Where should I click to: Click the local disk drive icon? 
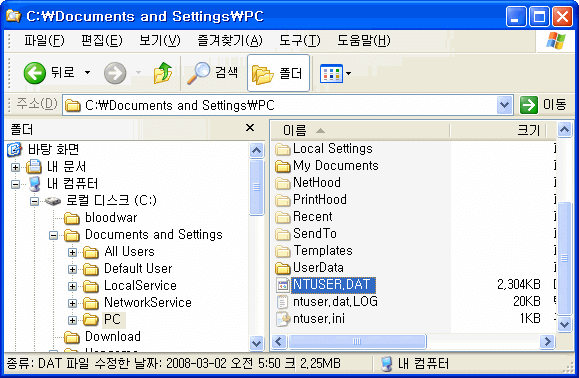point(53,201)
